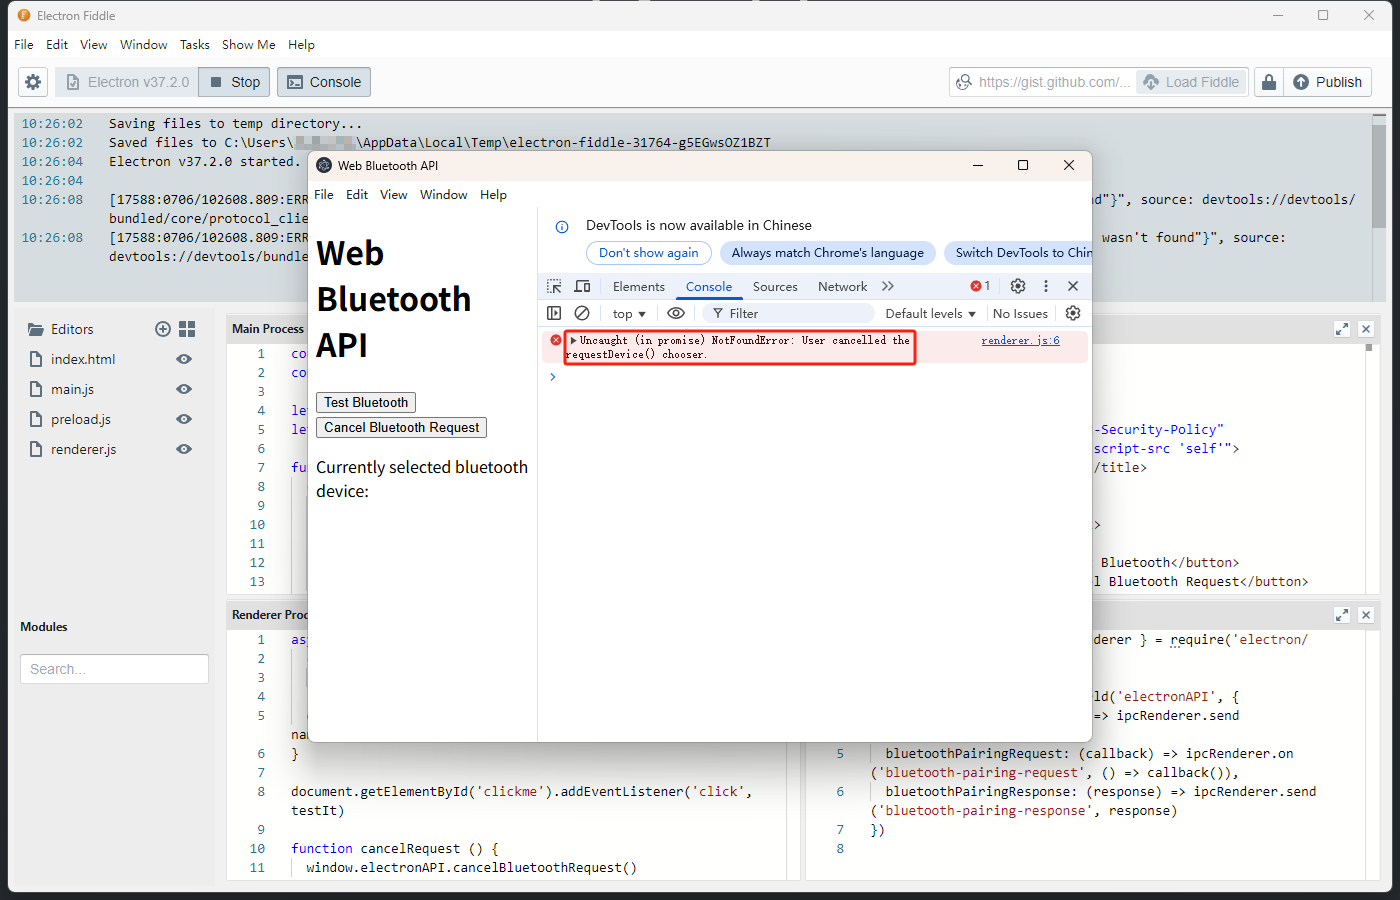Open Edit menu in Web Bluetooth window
The height and width of the screenshot is (900, 1400).
coord(357,194)
